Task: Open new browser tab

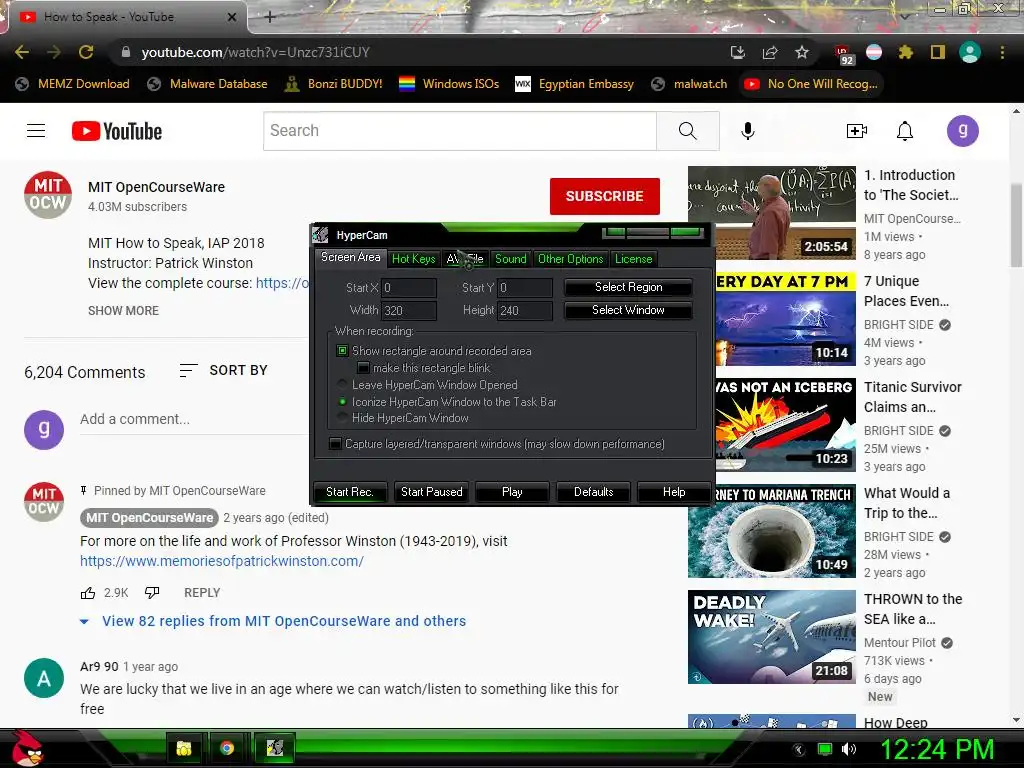Action: [x=270, y=17]
